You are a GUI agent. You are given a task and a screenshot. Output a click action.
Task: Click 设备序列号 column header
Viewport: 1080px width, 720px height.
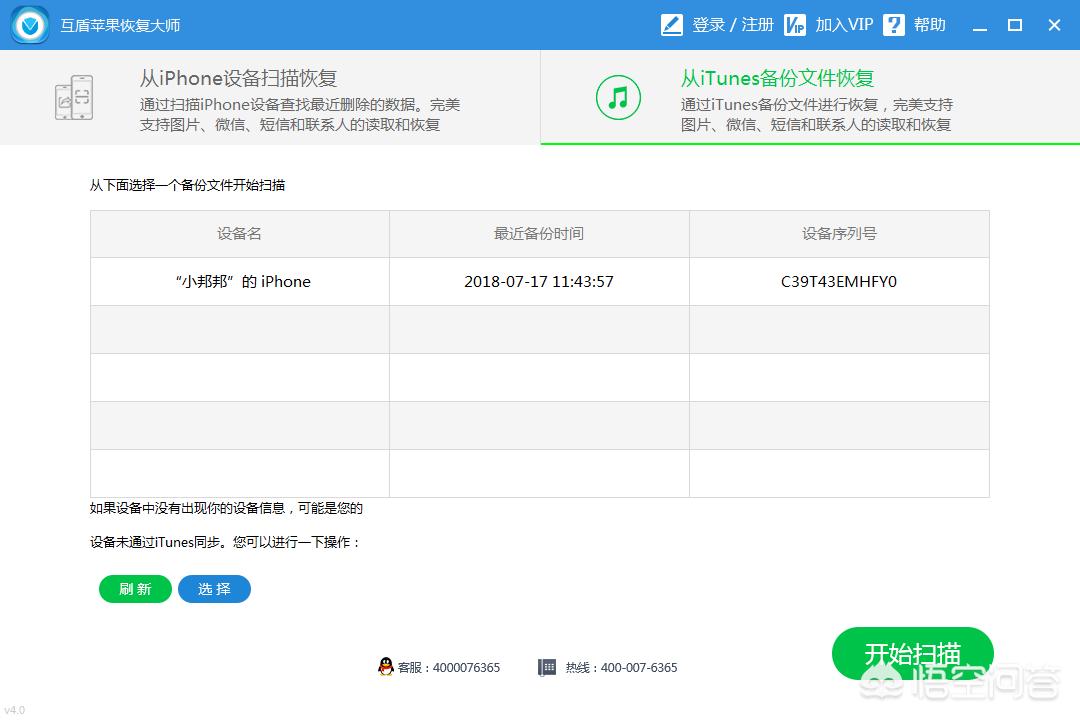pyautogui.click(x=839, y=234)
